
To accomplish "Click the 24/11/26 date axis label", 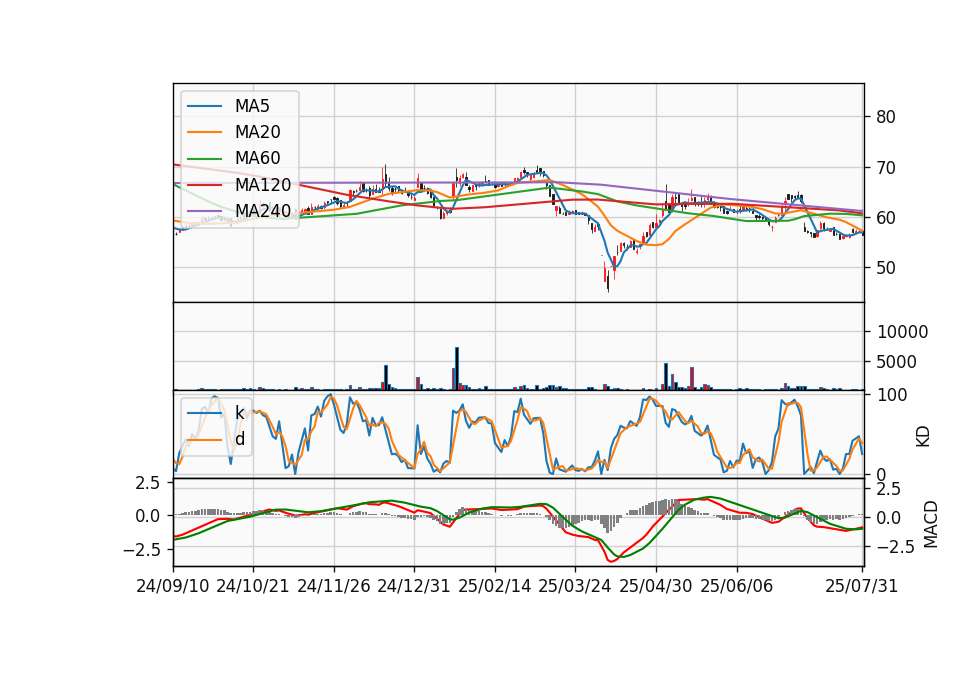I will click(x=334, y=586).
